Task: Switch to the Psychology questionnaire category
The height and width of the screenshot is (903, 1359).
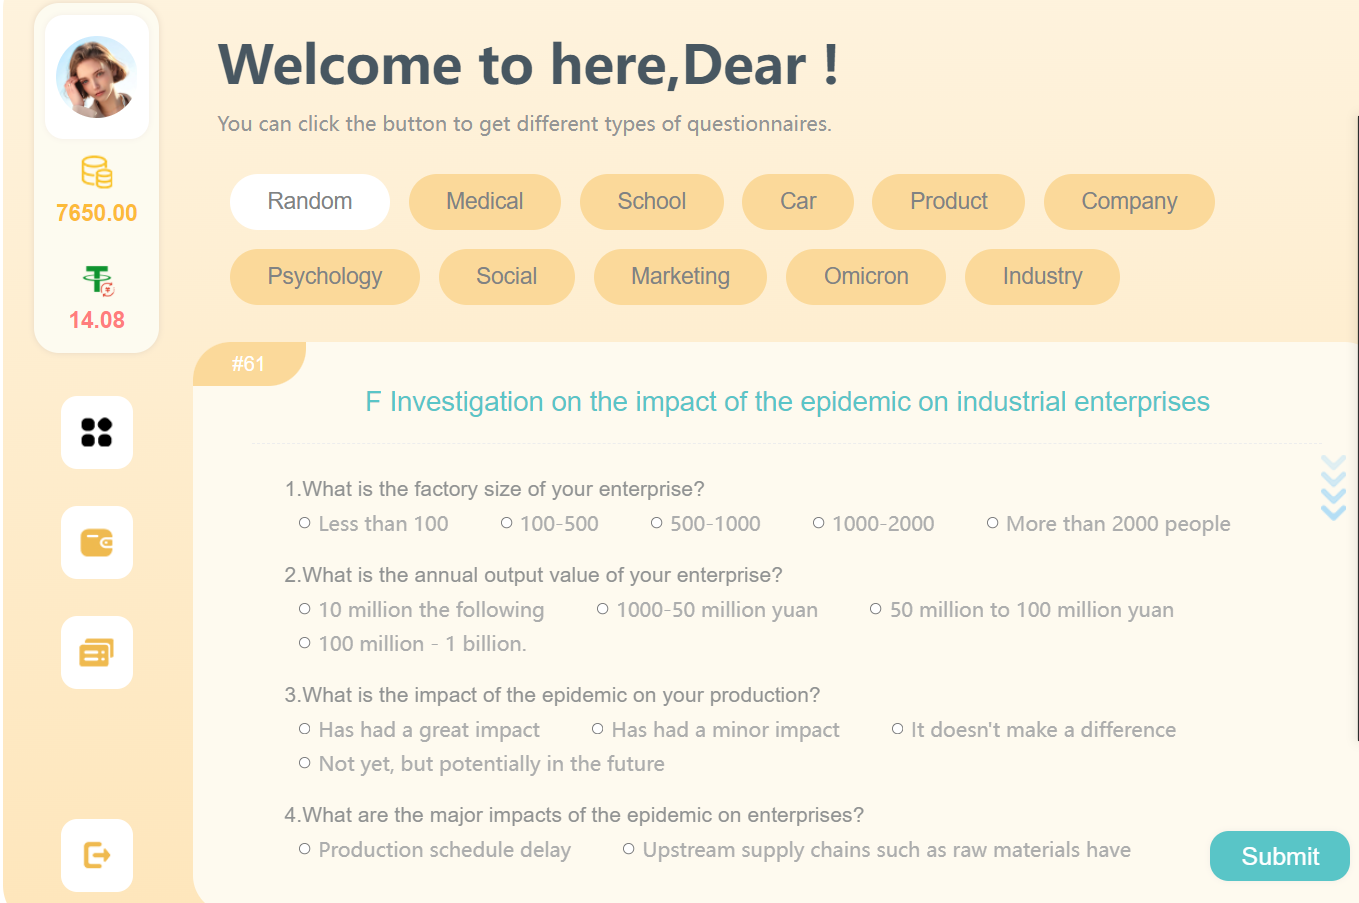Action: point(325,277)
